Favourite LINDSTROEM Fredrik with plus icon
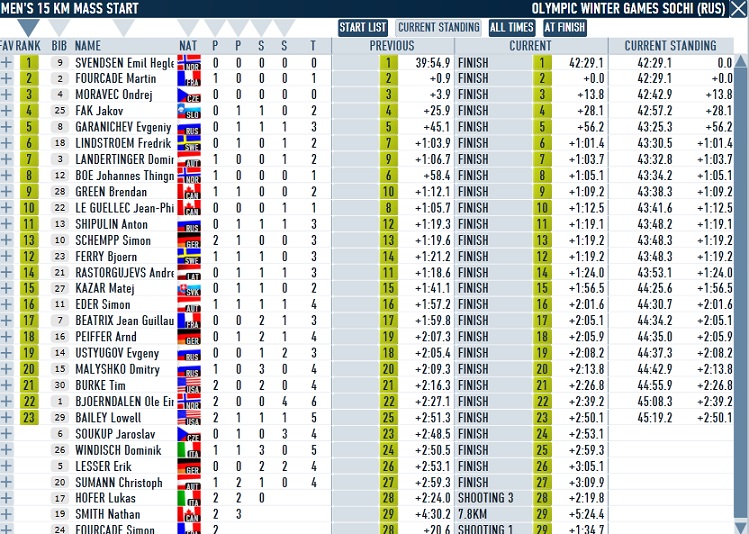 click(6, 143)
